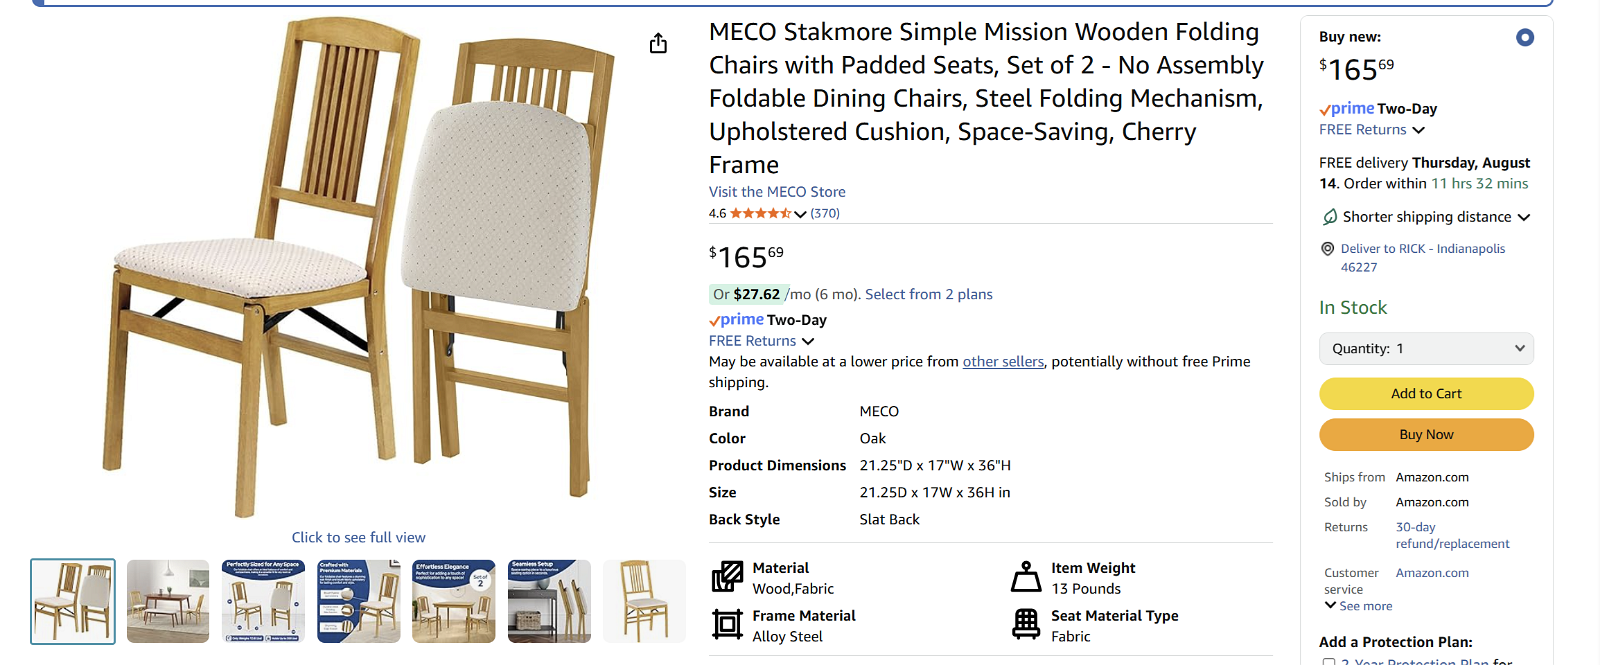Screen dimensions: 1600x665
Task: Open the Quantity dropdown
Action: 1426,348
